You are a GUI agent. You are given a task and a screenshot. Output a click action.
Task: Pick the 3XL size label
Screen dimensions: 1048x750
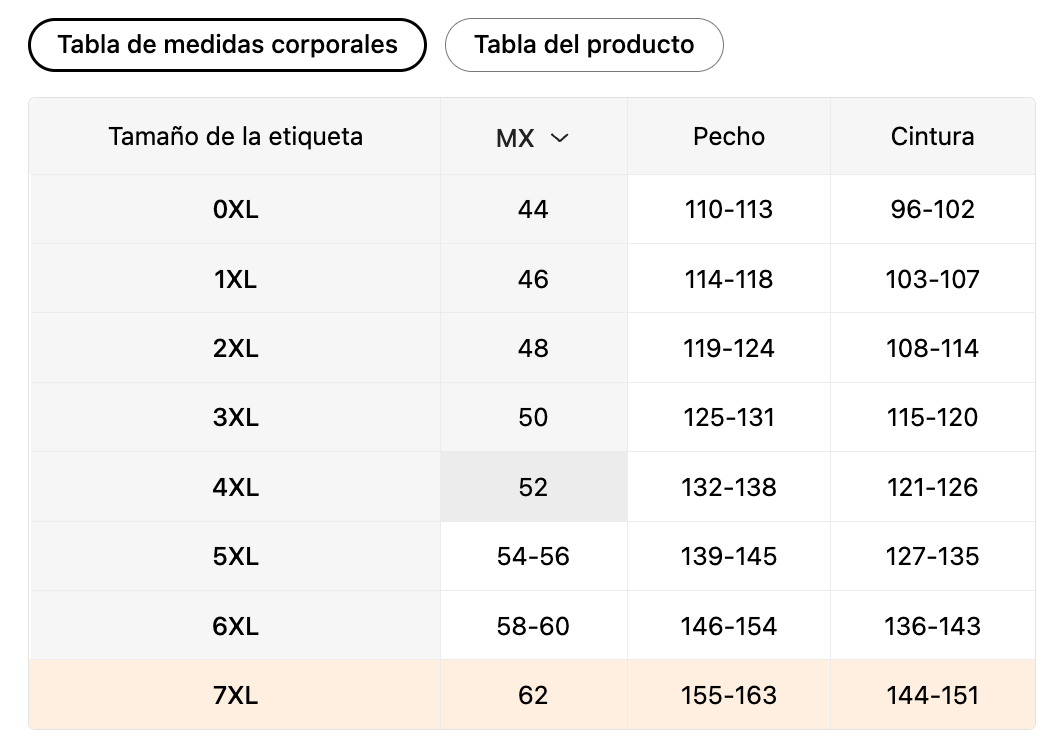[x=235, y=417]
